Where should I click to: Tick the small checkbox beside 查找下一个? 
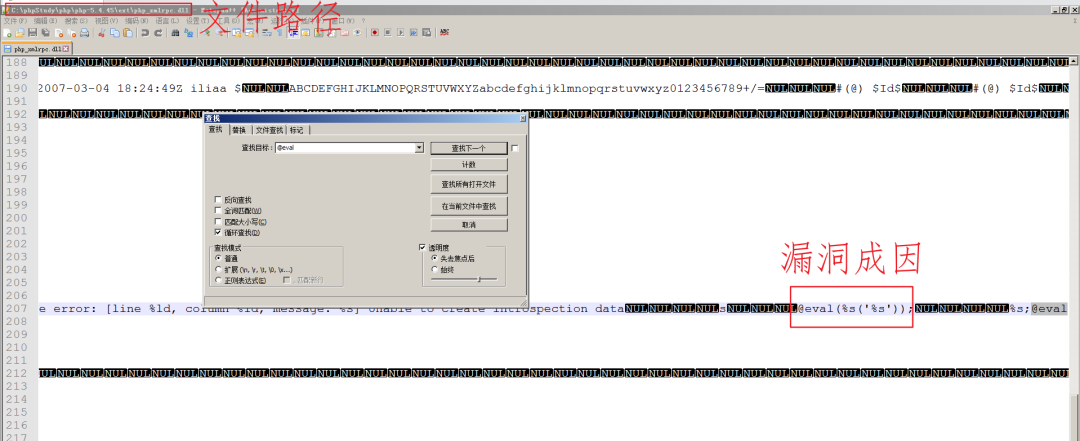[x=515, y=148]
